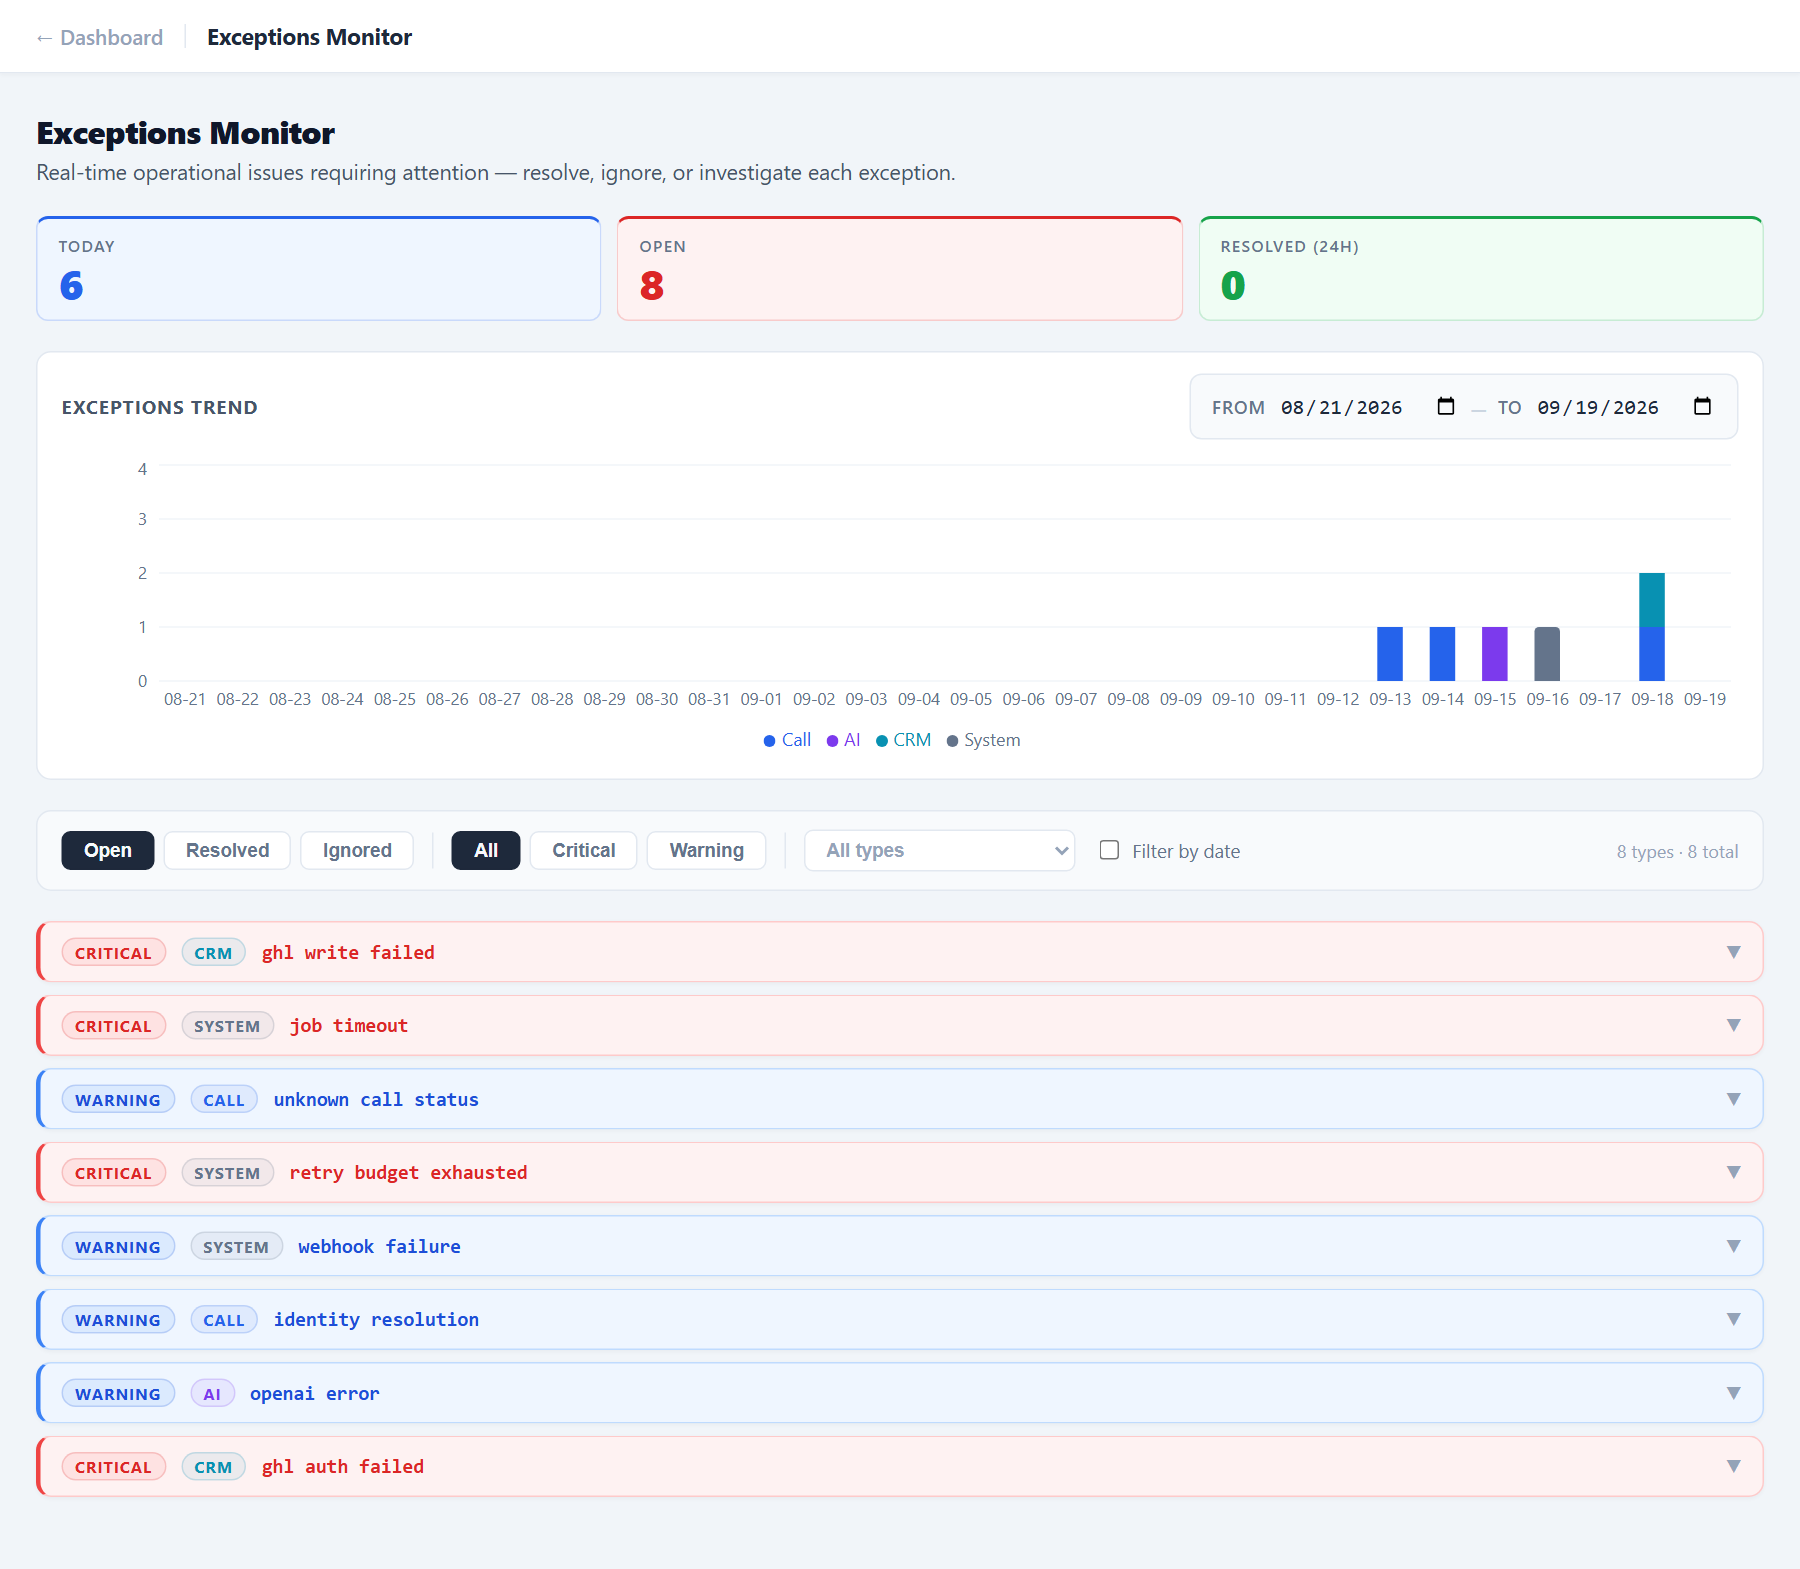Toggle the Filter by date checkbox

click(x=1109, y=850)
